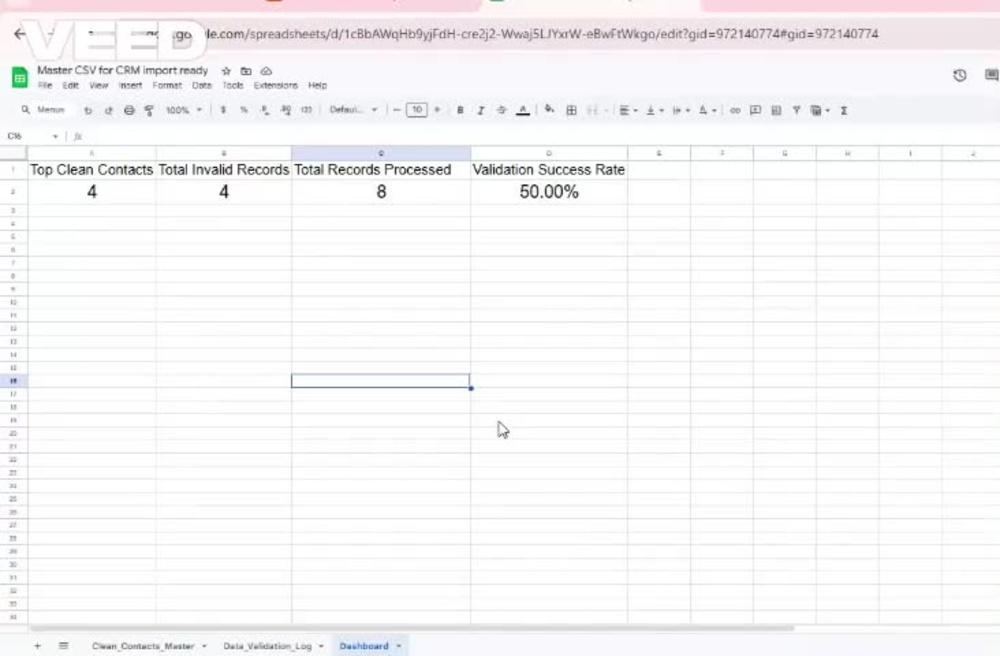
Task: Toggle bold formatting
Action: [460, 110]
